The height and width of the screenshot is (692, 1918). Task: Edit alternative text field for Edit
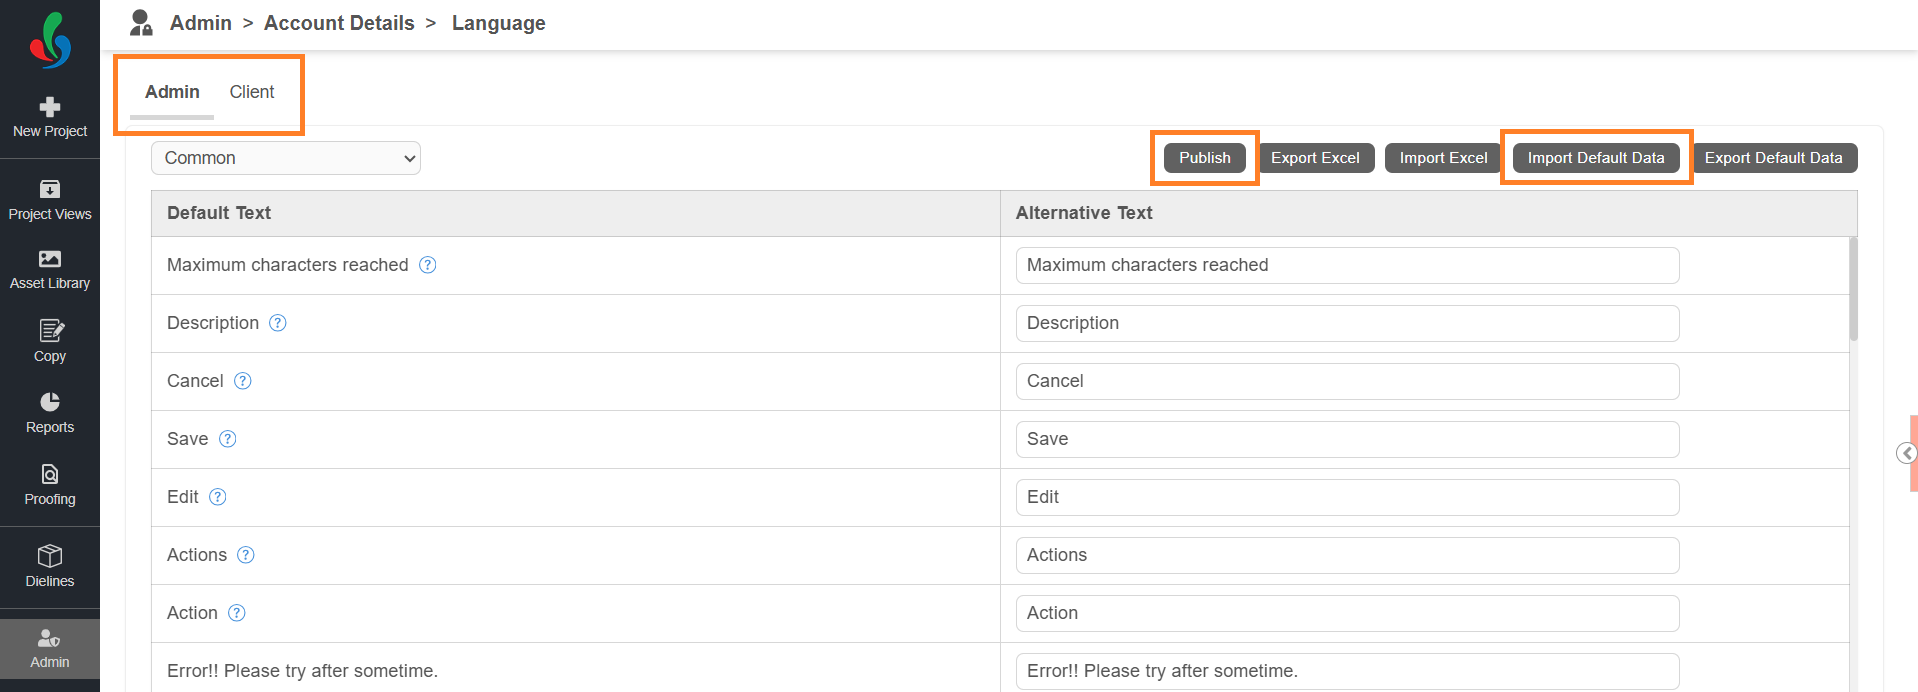tap(1347, 497)
